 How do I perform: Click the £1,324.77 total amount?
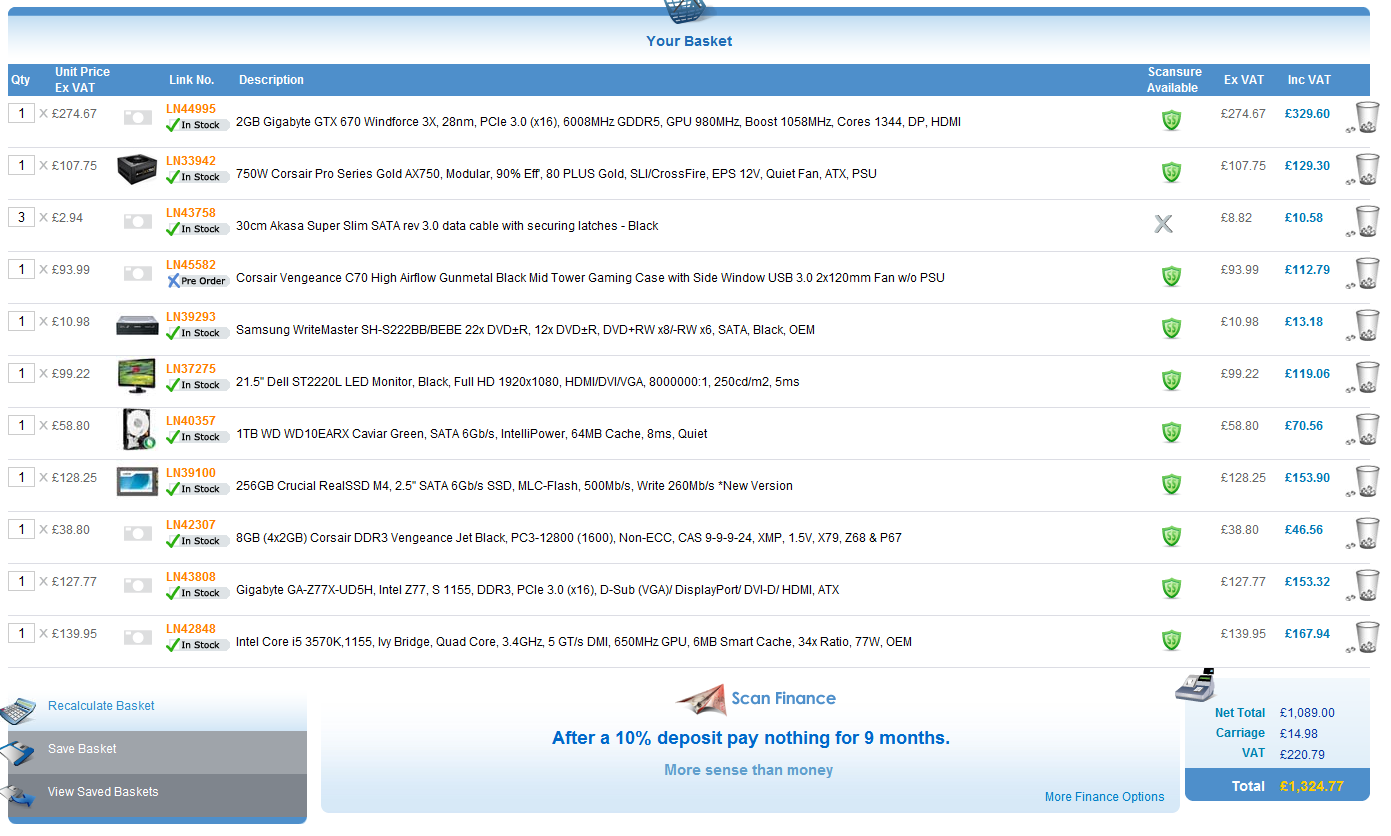click(1311, 786)
